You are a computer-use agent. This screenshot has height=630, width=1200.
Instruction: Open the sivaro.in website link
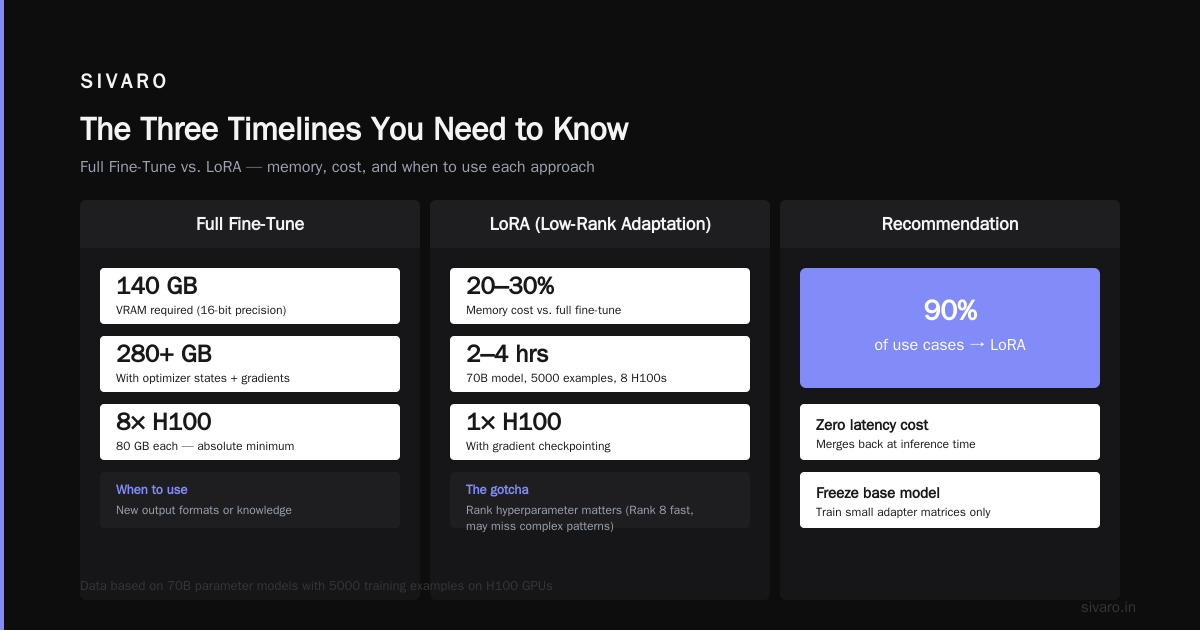(x=1108, y=607)
